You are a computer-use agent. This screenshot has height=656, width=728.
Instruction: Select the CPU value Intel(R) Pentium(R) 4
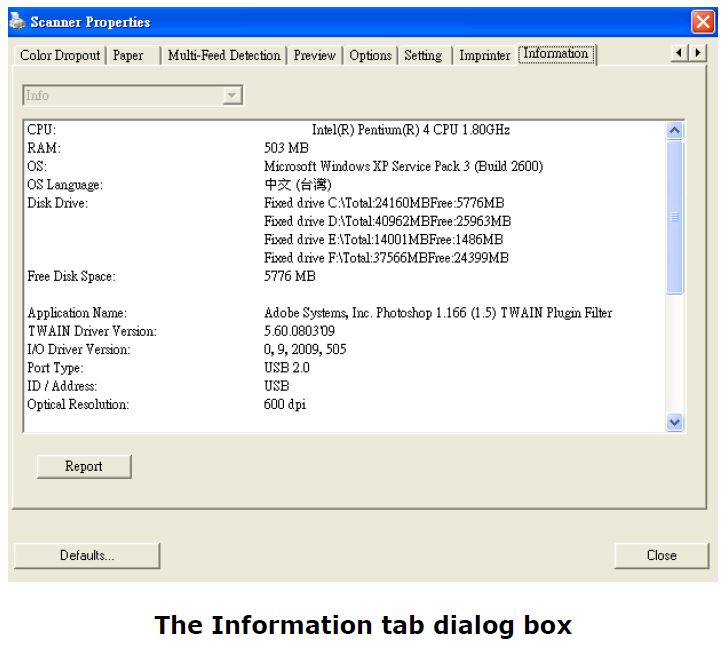411,130
